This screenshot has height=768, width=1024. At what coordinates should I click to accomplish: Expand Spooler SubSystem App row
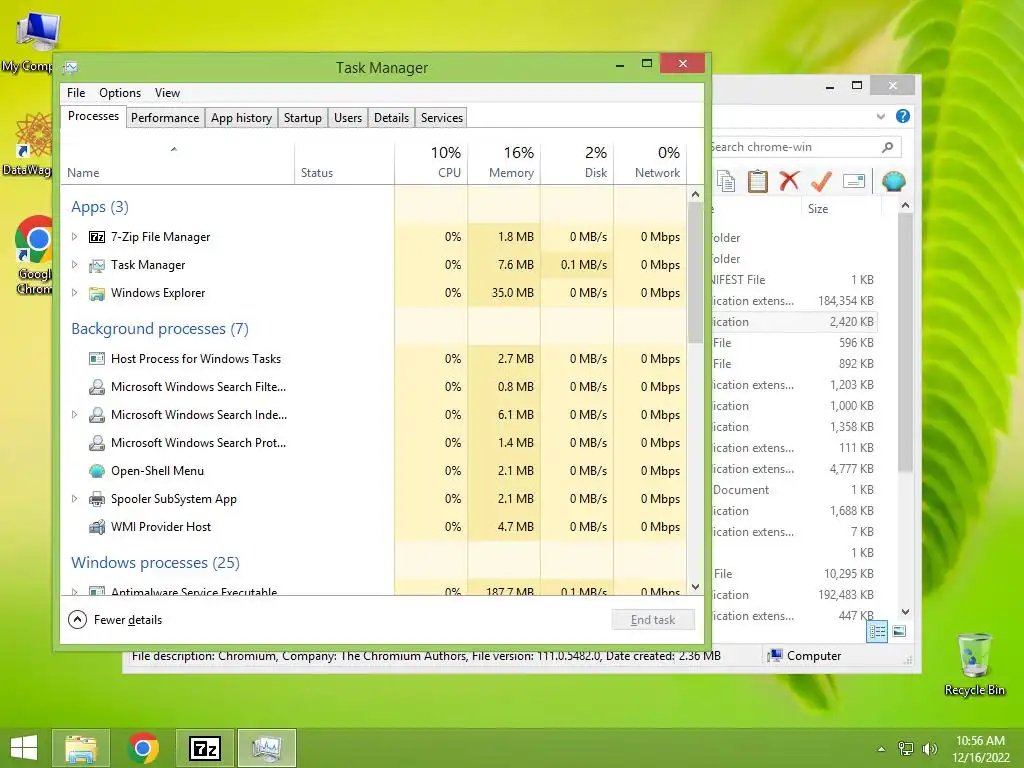click(74, 499)
